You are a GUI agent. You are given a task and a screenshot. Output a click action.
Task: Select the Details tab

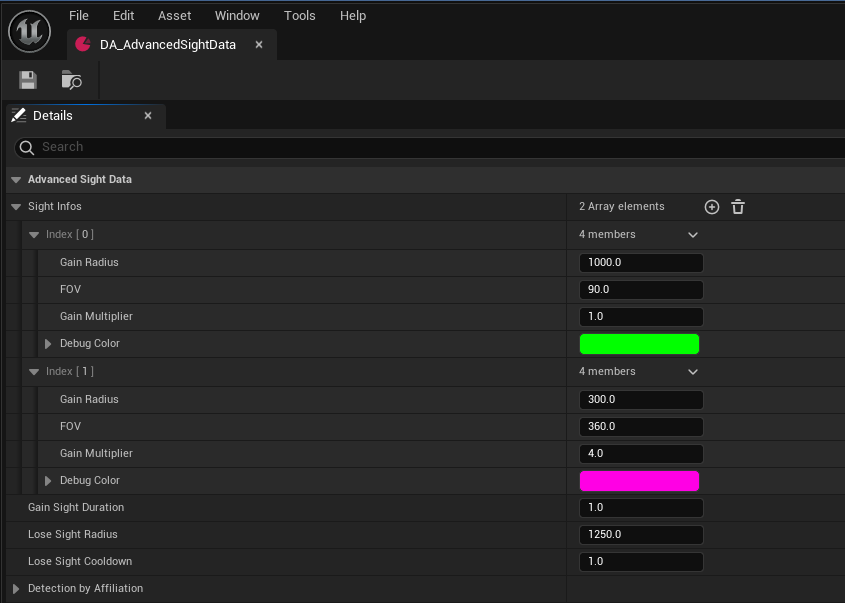coord(86,116)
